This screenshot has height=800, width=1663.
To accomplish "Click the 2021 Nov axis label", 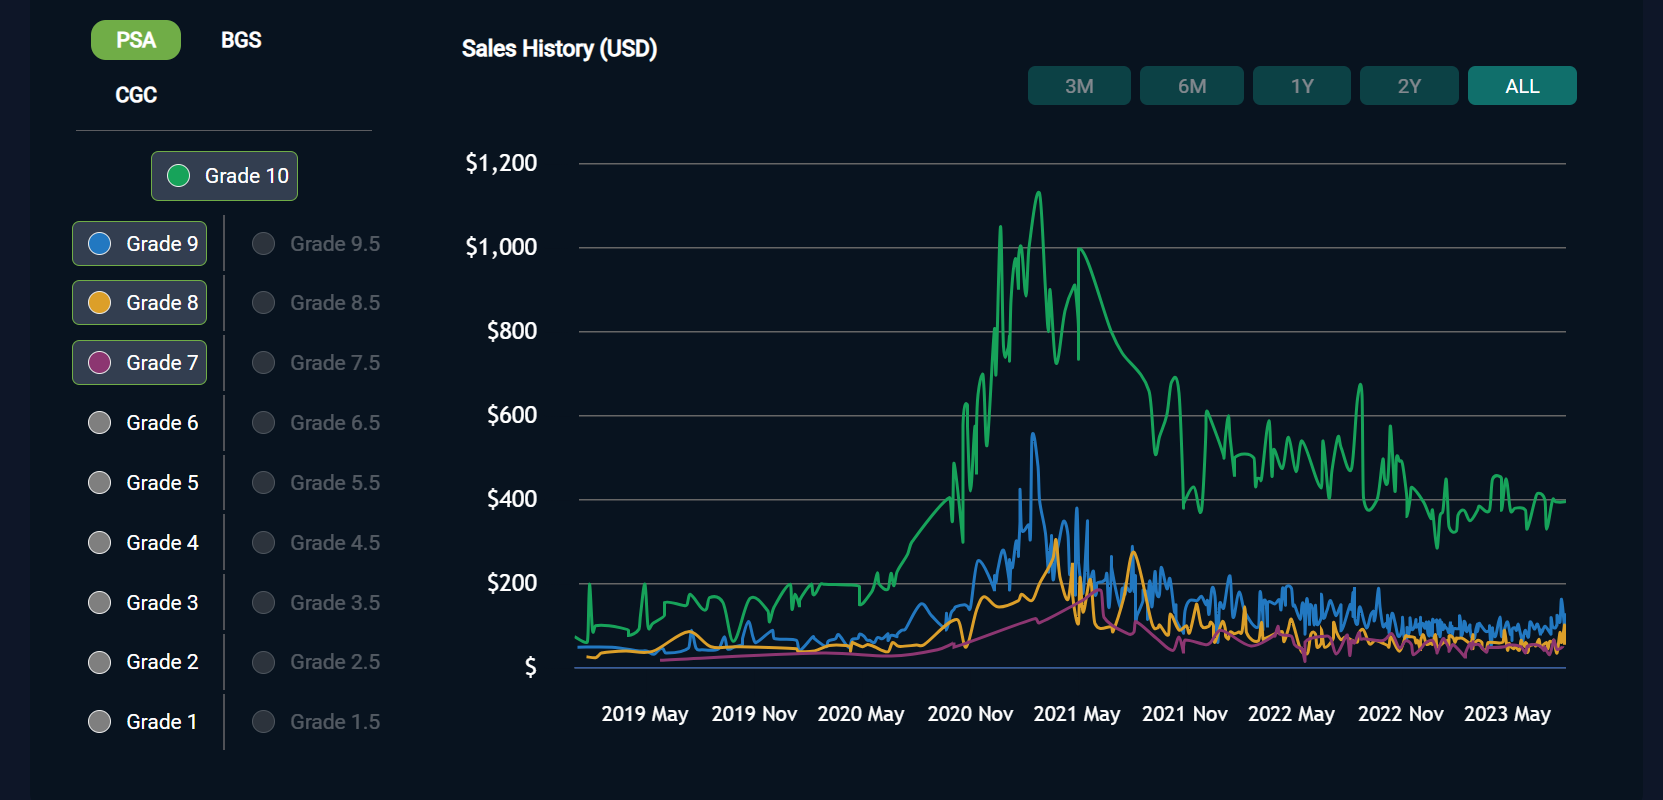I will pyautogui.click(x=1185, y=714).
